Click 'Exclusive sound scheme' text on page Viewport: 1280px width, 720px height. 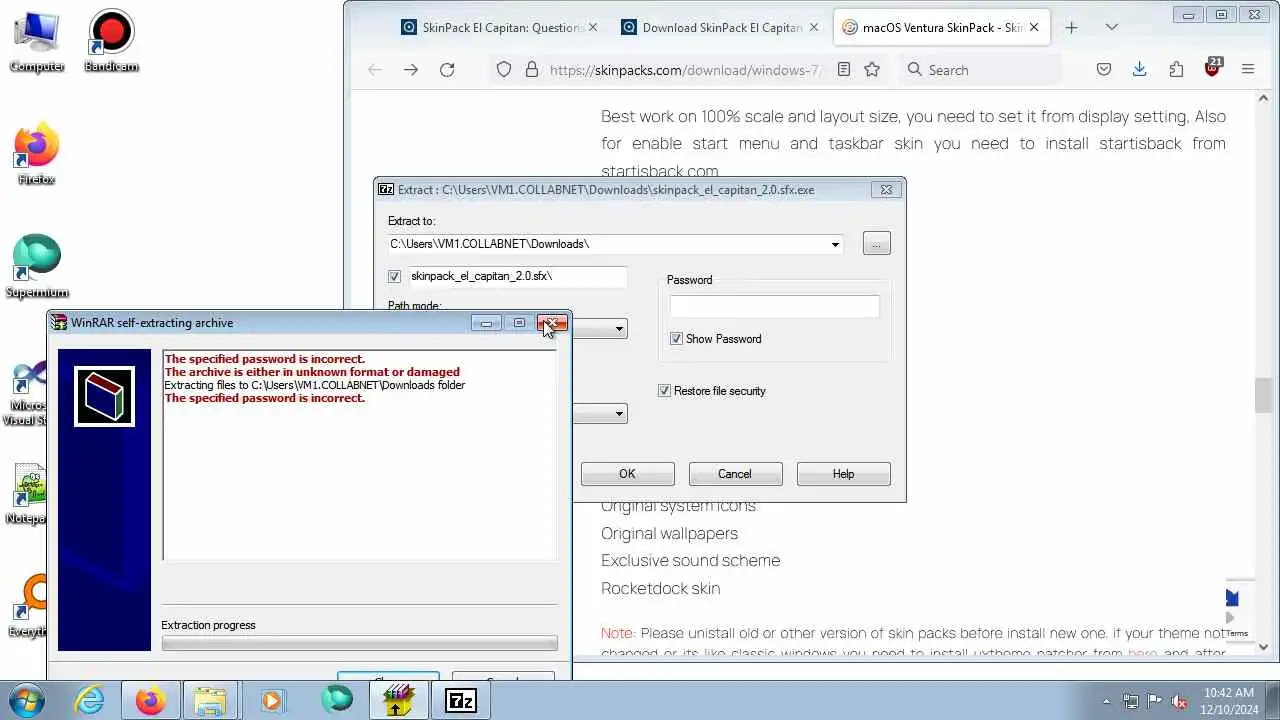tap(690, 561)
